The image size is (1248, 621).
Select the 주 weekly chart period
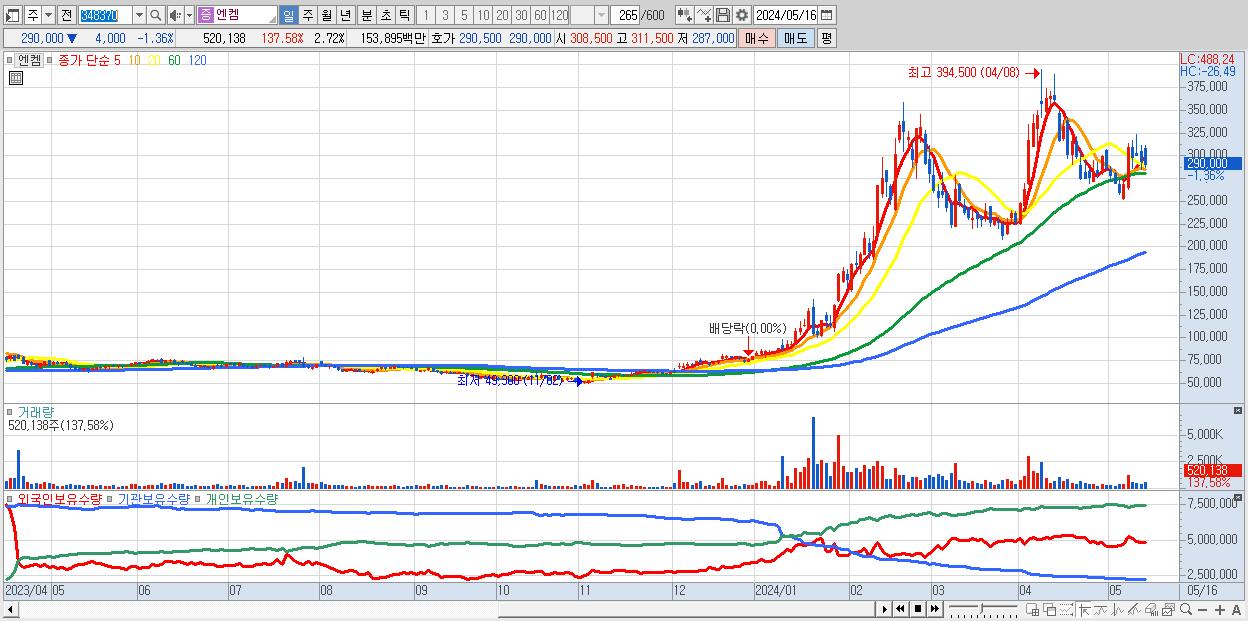click(307, 15)
